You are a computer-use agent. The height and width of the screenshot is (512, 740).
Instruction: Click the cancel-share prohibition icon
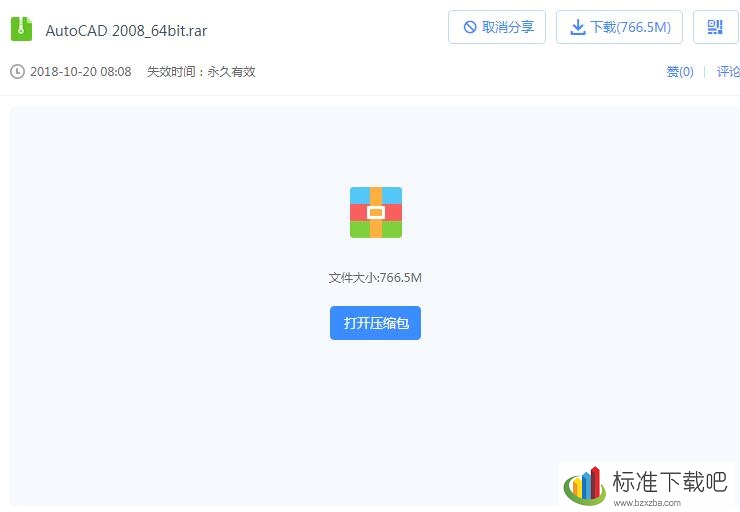470,27
